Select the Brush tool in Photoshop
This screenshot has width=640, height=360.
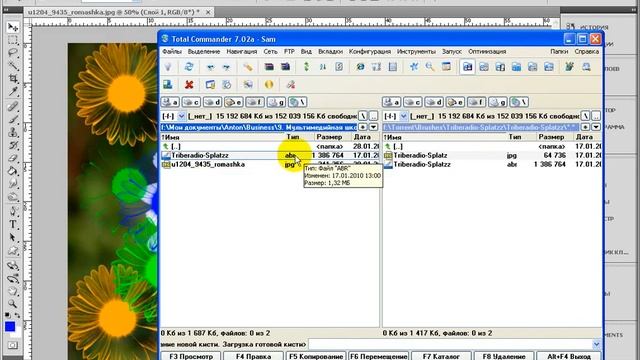[x=13, y=120]
